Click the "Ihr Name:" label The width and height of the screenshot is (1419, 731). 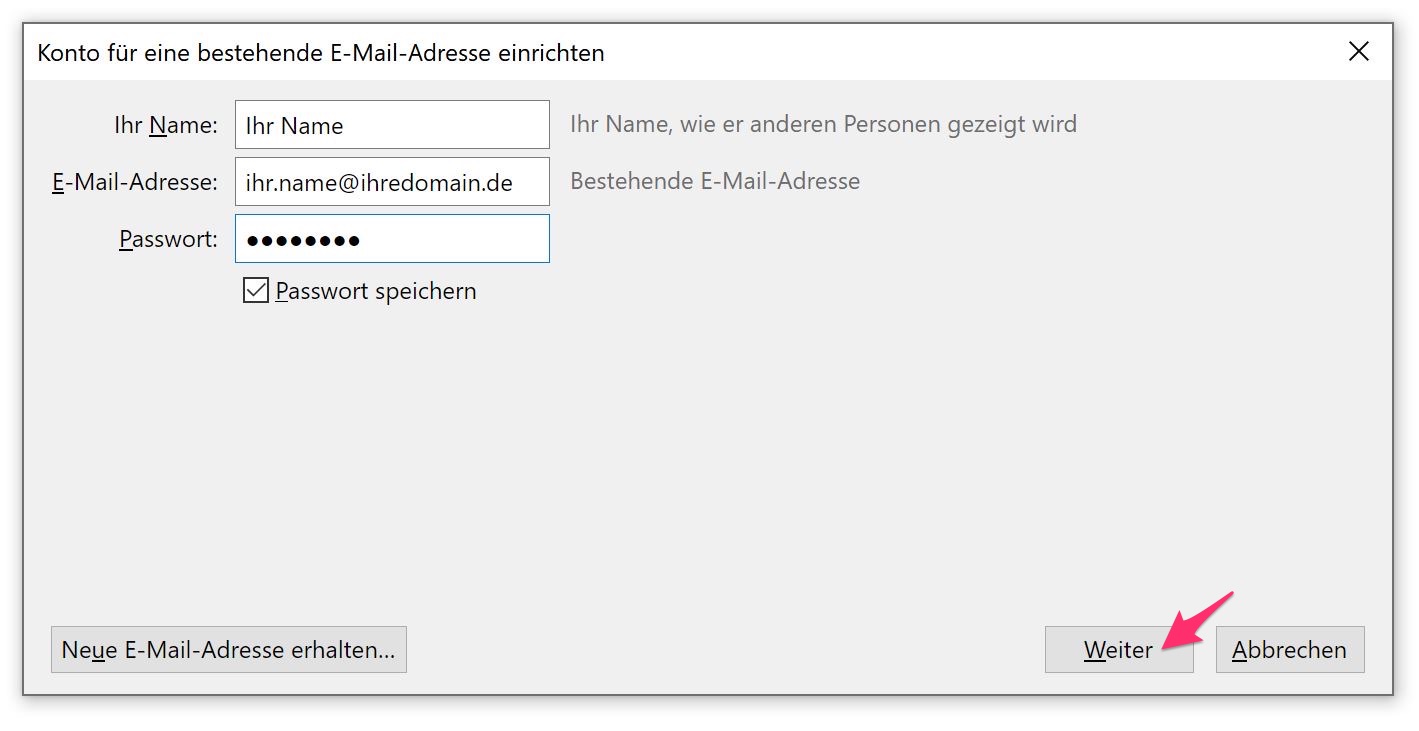pyautogui.click(x=165, y=125)
